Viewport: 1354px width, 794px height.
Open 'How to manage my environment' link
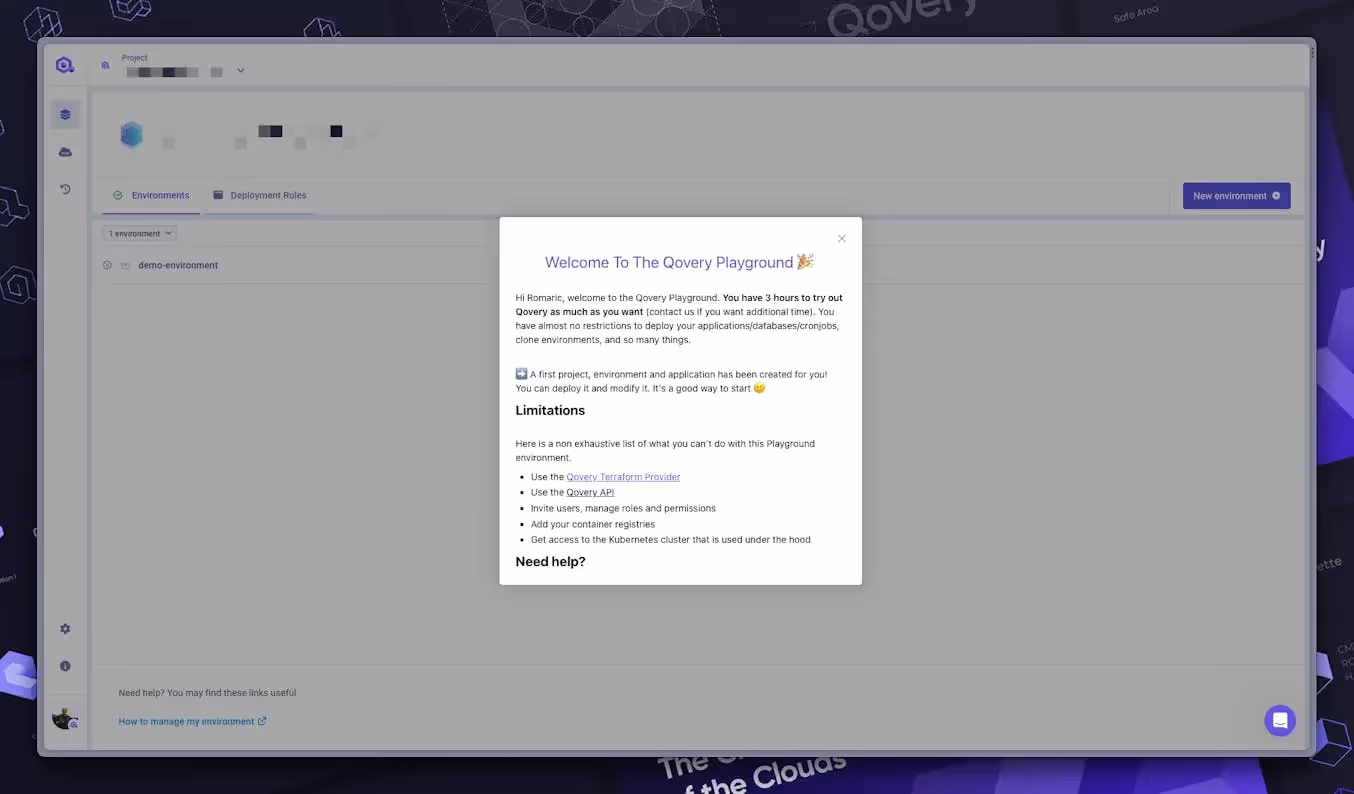(x=192, y=721)
